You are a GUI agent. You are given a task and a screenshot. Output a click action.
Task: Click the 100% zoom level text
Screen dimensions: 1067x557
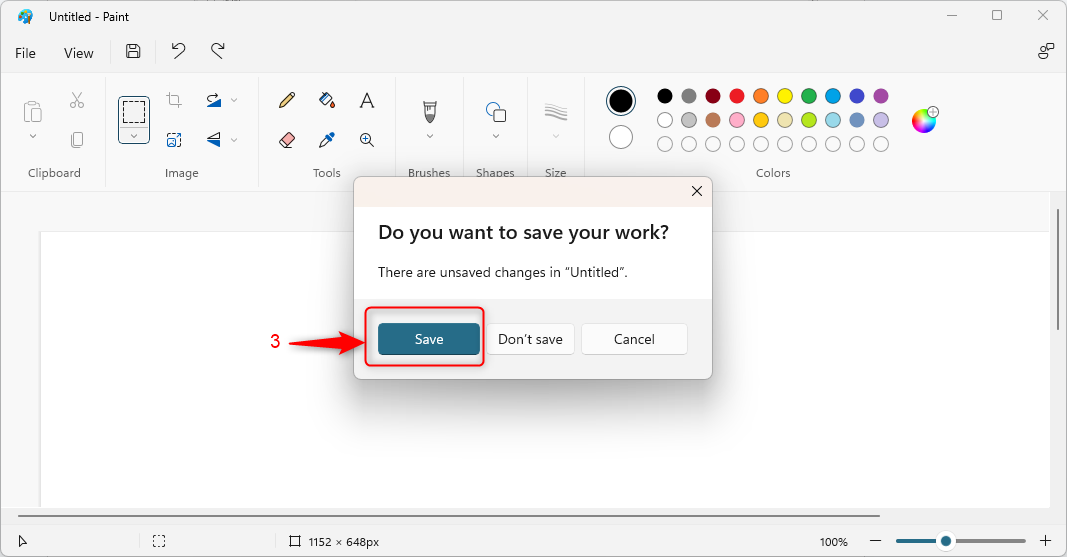(x=834, y=542)
